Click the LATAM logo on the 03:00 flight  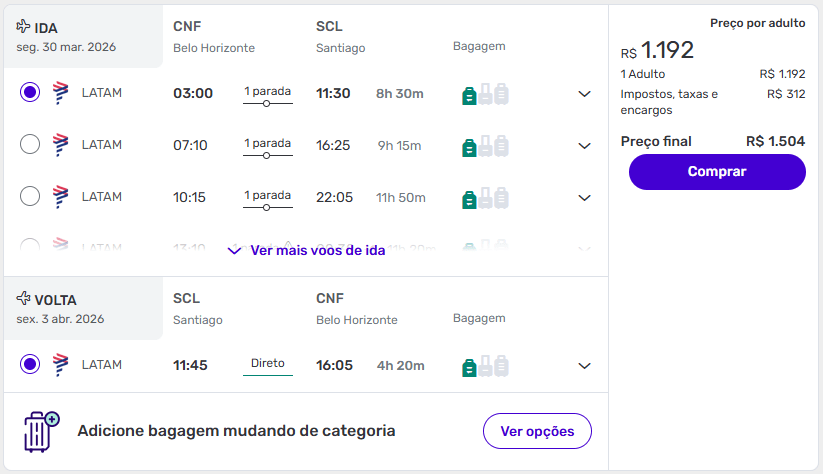tap(60, 93)
